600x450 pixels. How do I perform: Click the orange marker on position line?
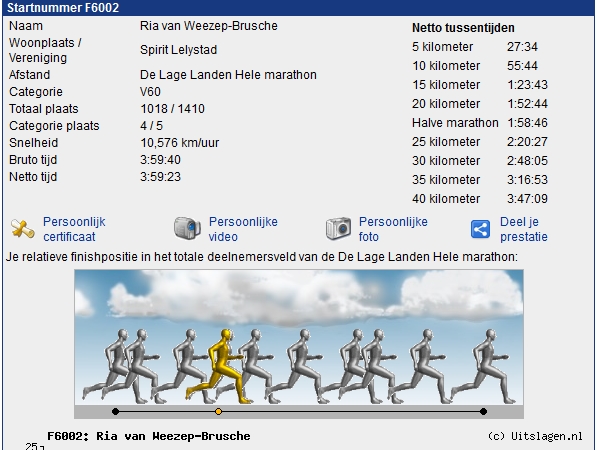(x=219, y=411)
